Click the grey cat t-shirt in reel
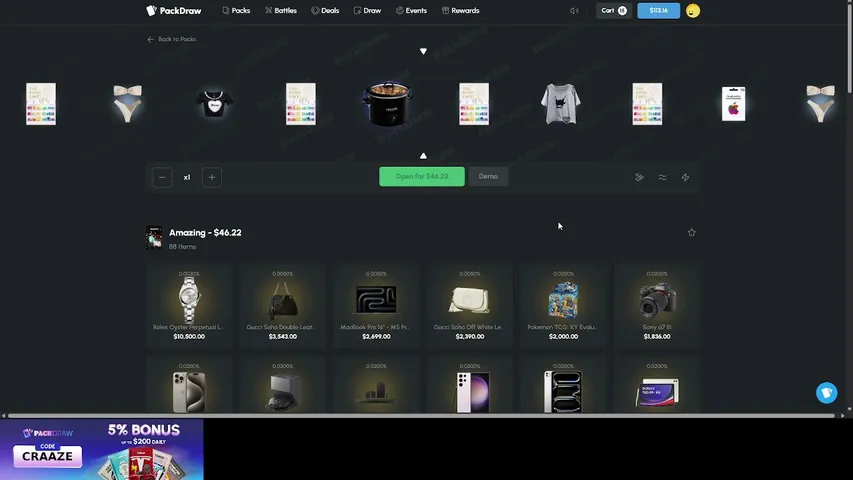The image size is (853, 480). coord(560,103)
